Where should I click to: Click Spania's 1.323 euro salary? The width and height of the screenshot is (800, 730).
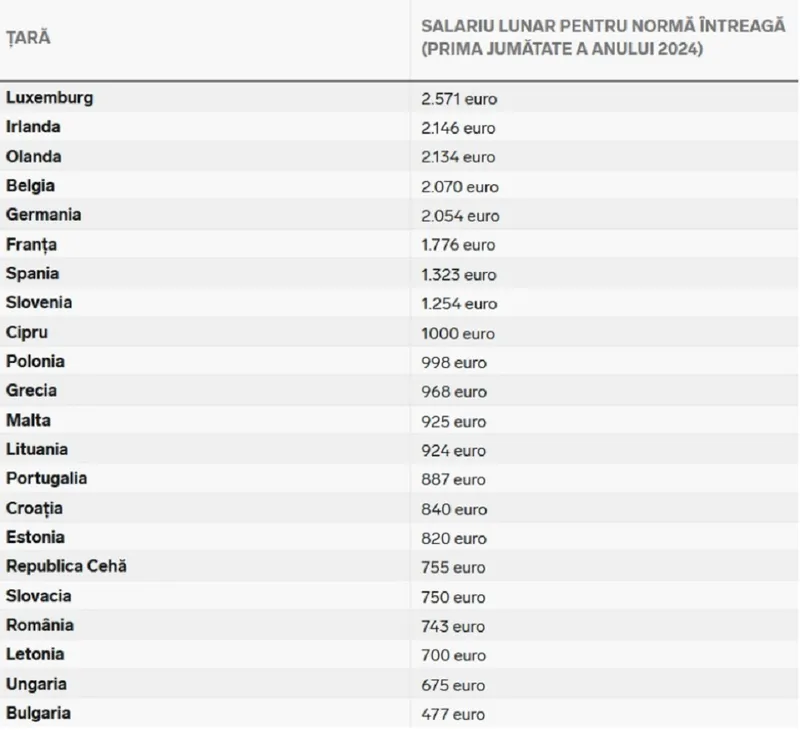[x=459, y=274]
